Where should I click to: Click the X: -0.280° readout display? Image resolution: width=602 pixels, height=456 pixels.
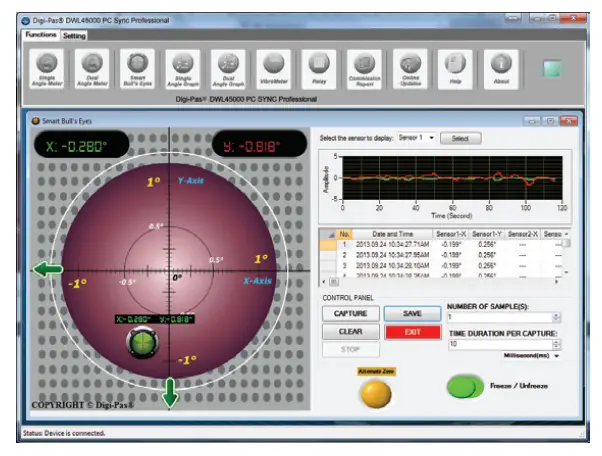(82, 146)
